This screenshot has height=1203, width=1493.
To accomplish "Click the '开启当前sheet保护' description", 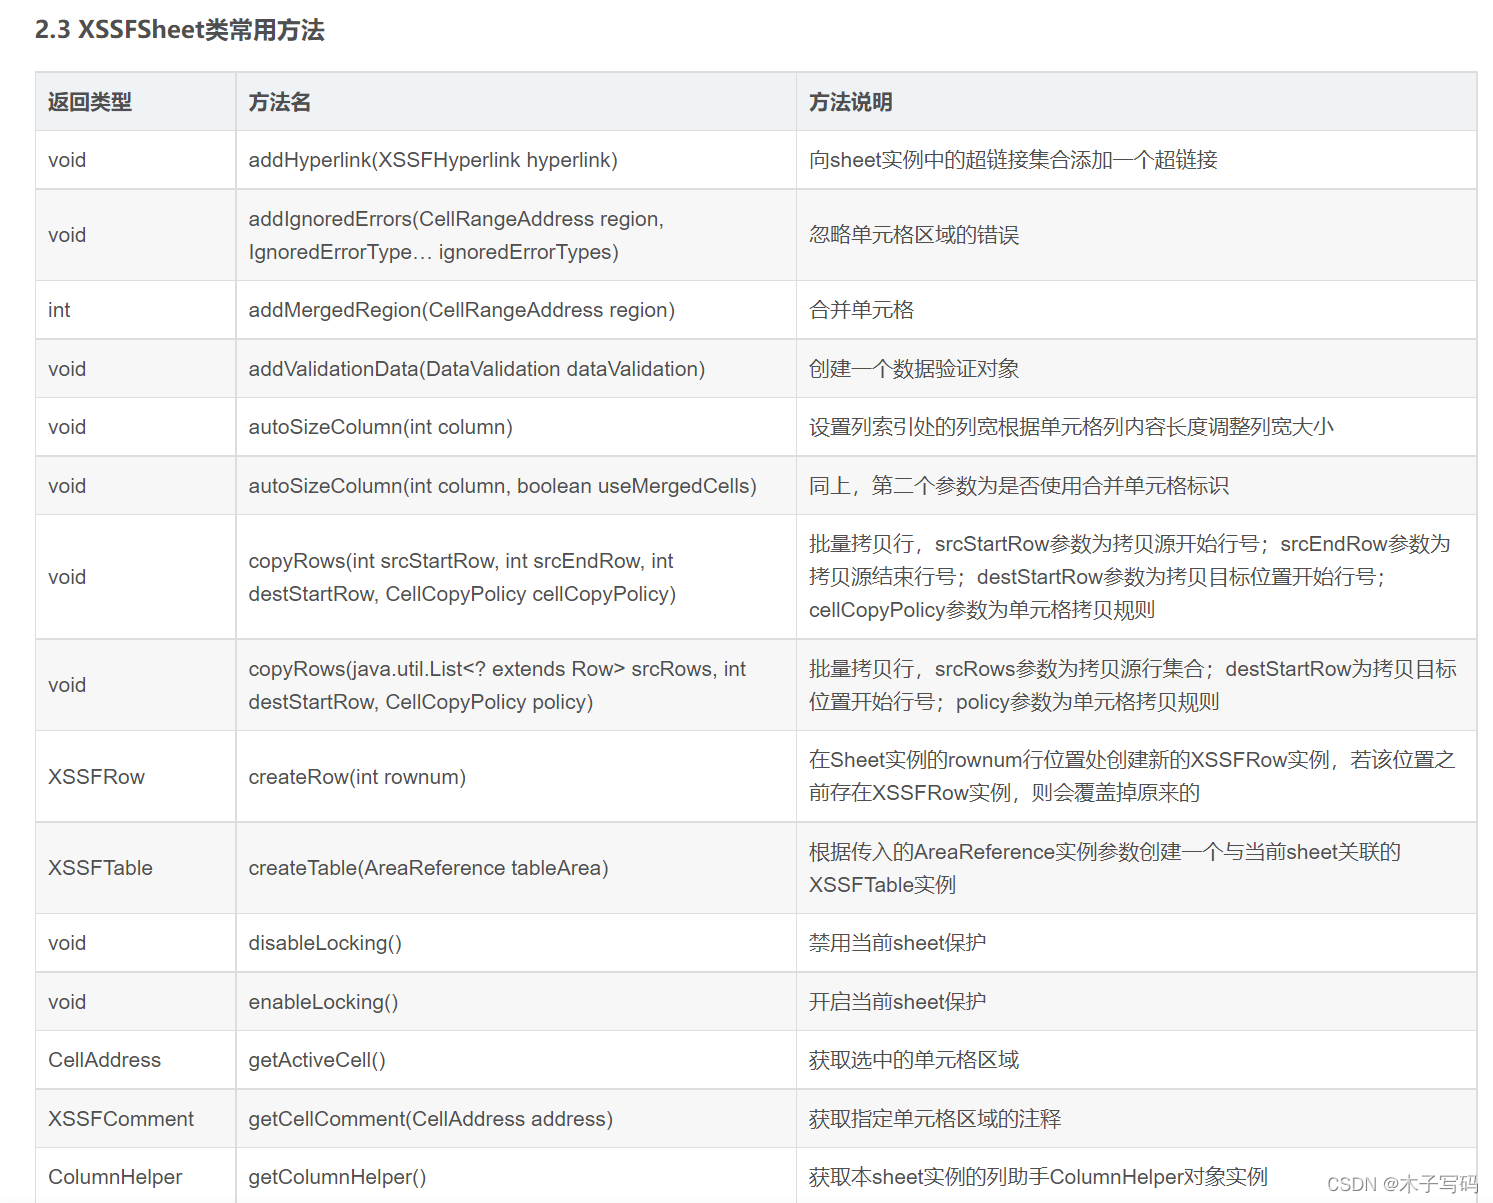I will (x=897, y=1002).
